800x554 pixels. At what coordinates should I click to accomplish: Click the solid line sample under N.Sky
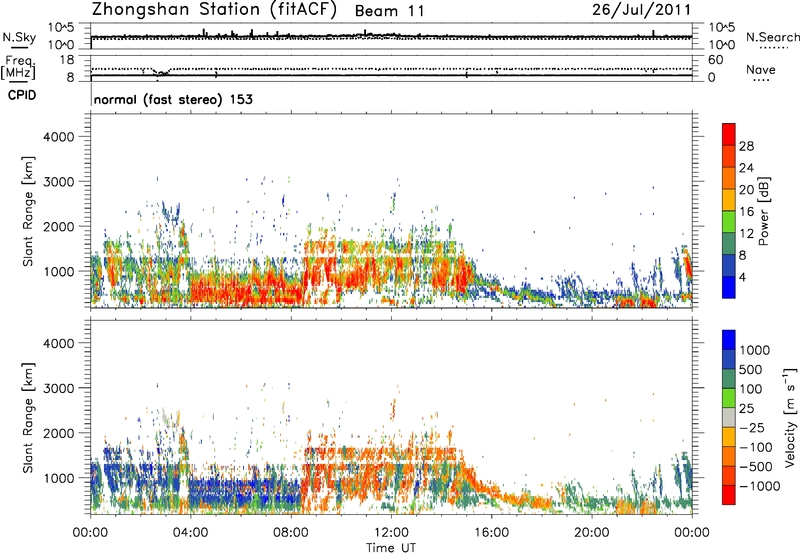click(19, 47)
